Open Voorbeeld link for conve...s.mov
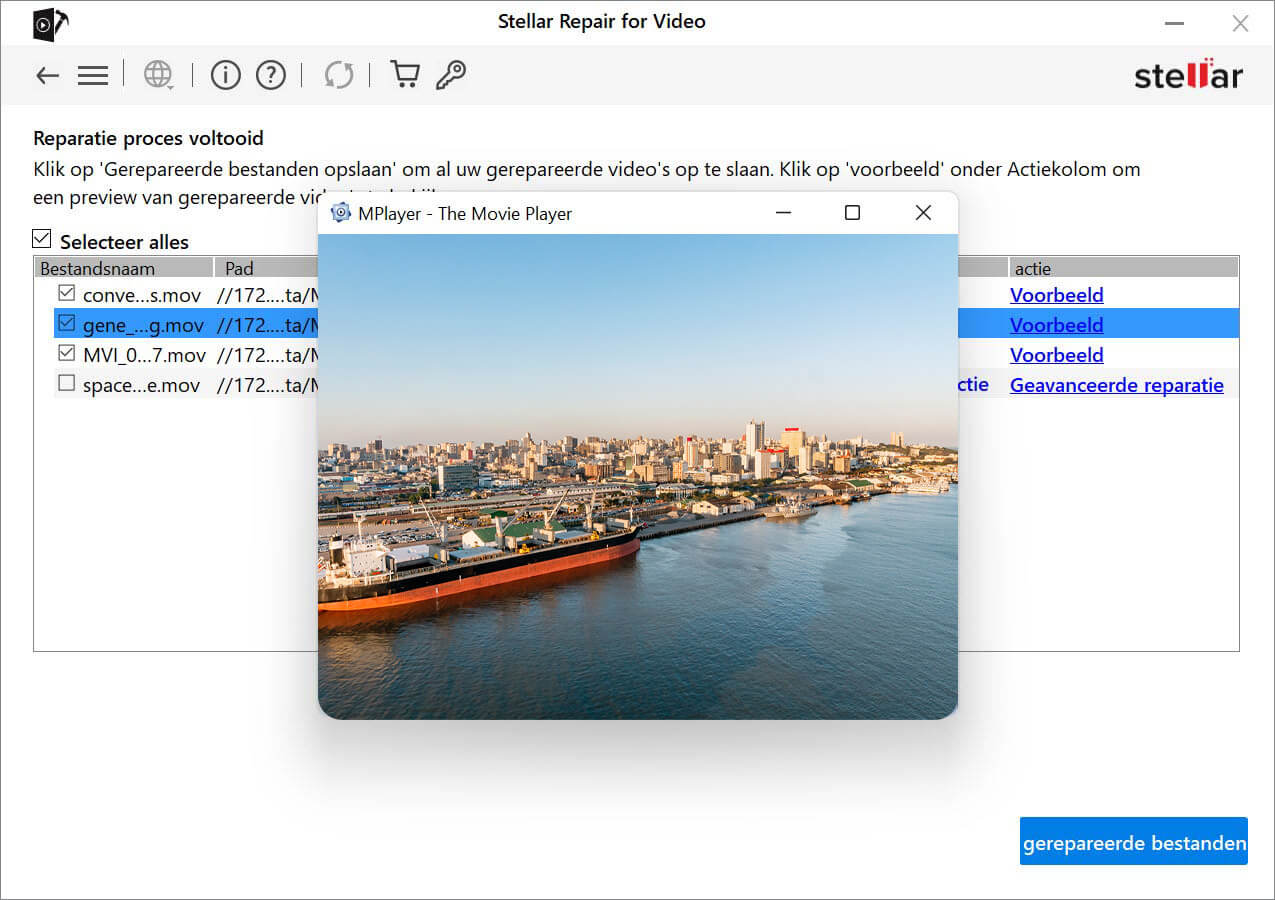The image size is (1275, 900). coord(1056,295)
